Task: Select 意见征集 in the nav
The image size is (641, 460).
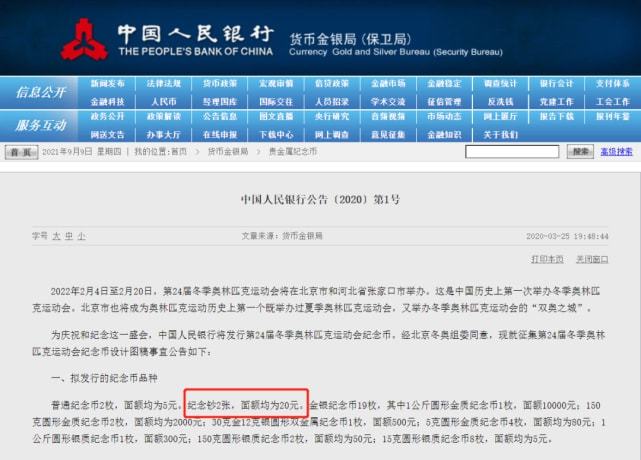Action: (388, 135)
